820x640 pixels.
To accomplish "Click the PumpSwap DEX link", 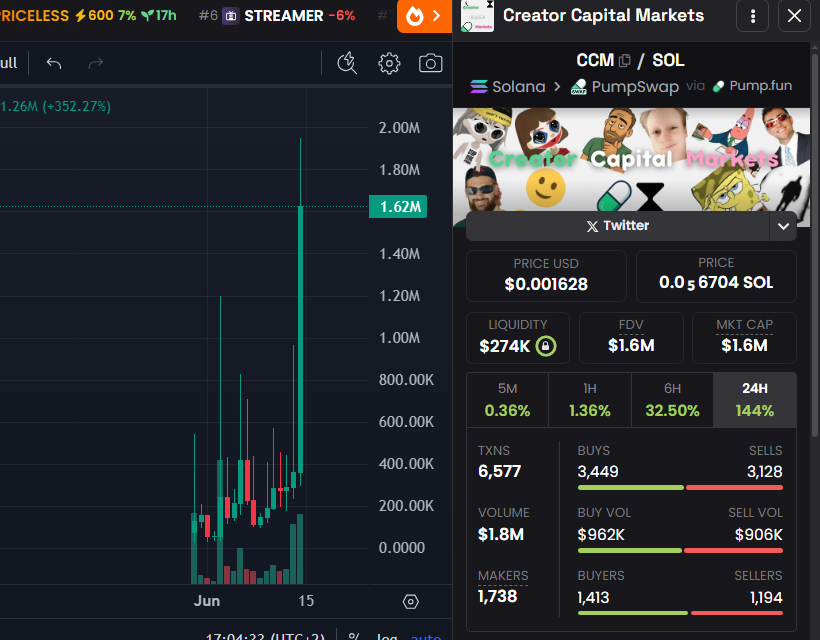I will [624, 86].
